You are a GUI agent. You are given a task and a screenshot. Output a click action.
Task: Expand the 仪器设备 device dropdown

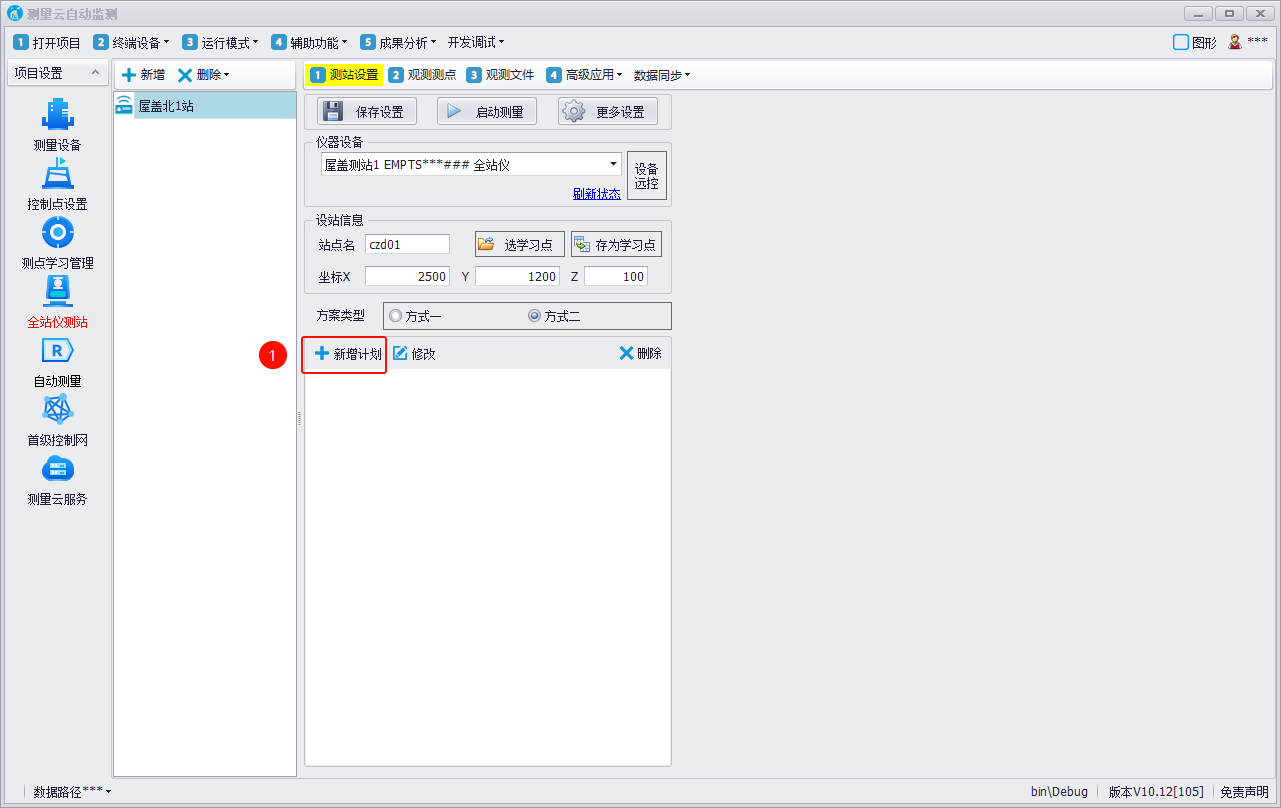[x=612, y=164]
